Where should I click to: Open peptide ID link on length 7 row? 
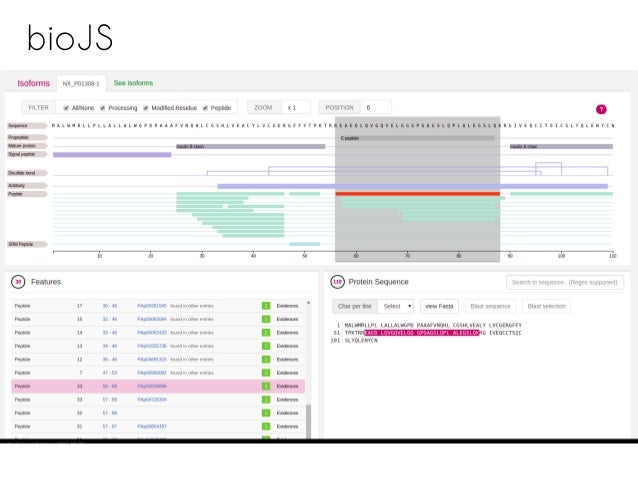point(152,373)
